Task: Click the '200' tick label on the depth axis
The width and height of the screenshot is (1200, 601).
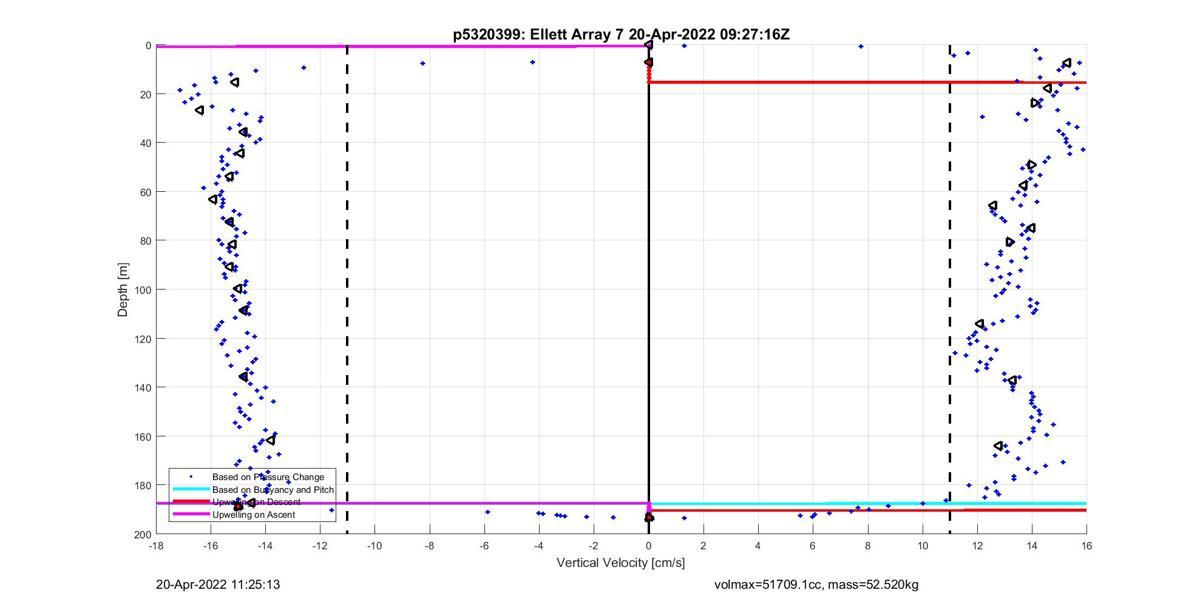Action: point(142,535)
